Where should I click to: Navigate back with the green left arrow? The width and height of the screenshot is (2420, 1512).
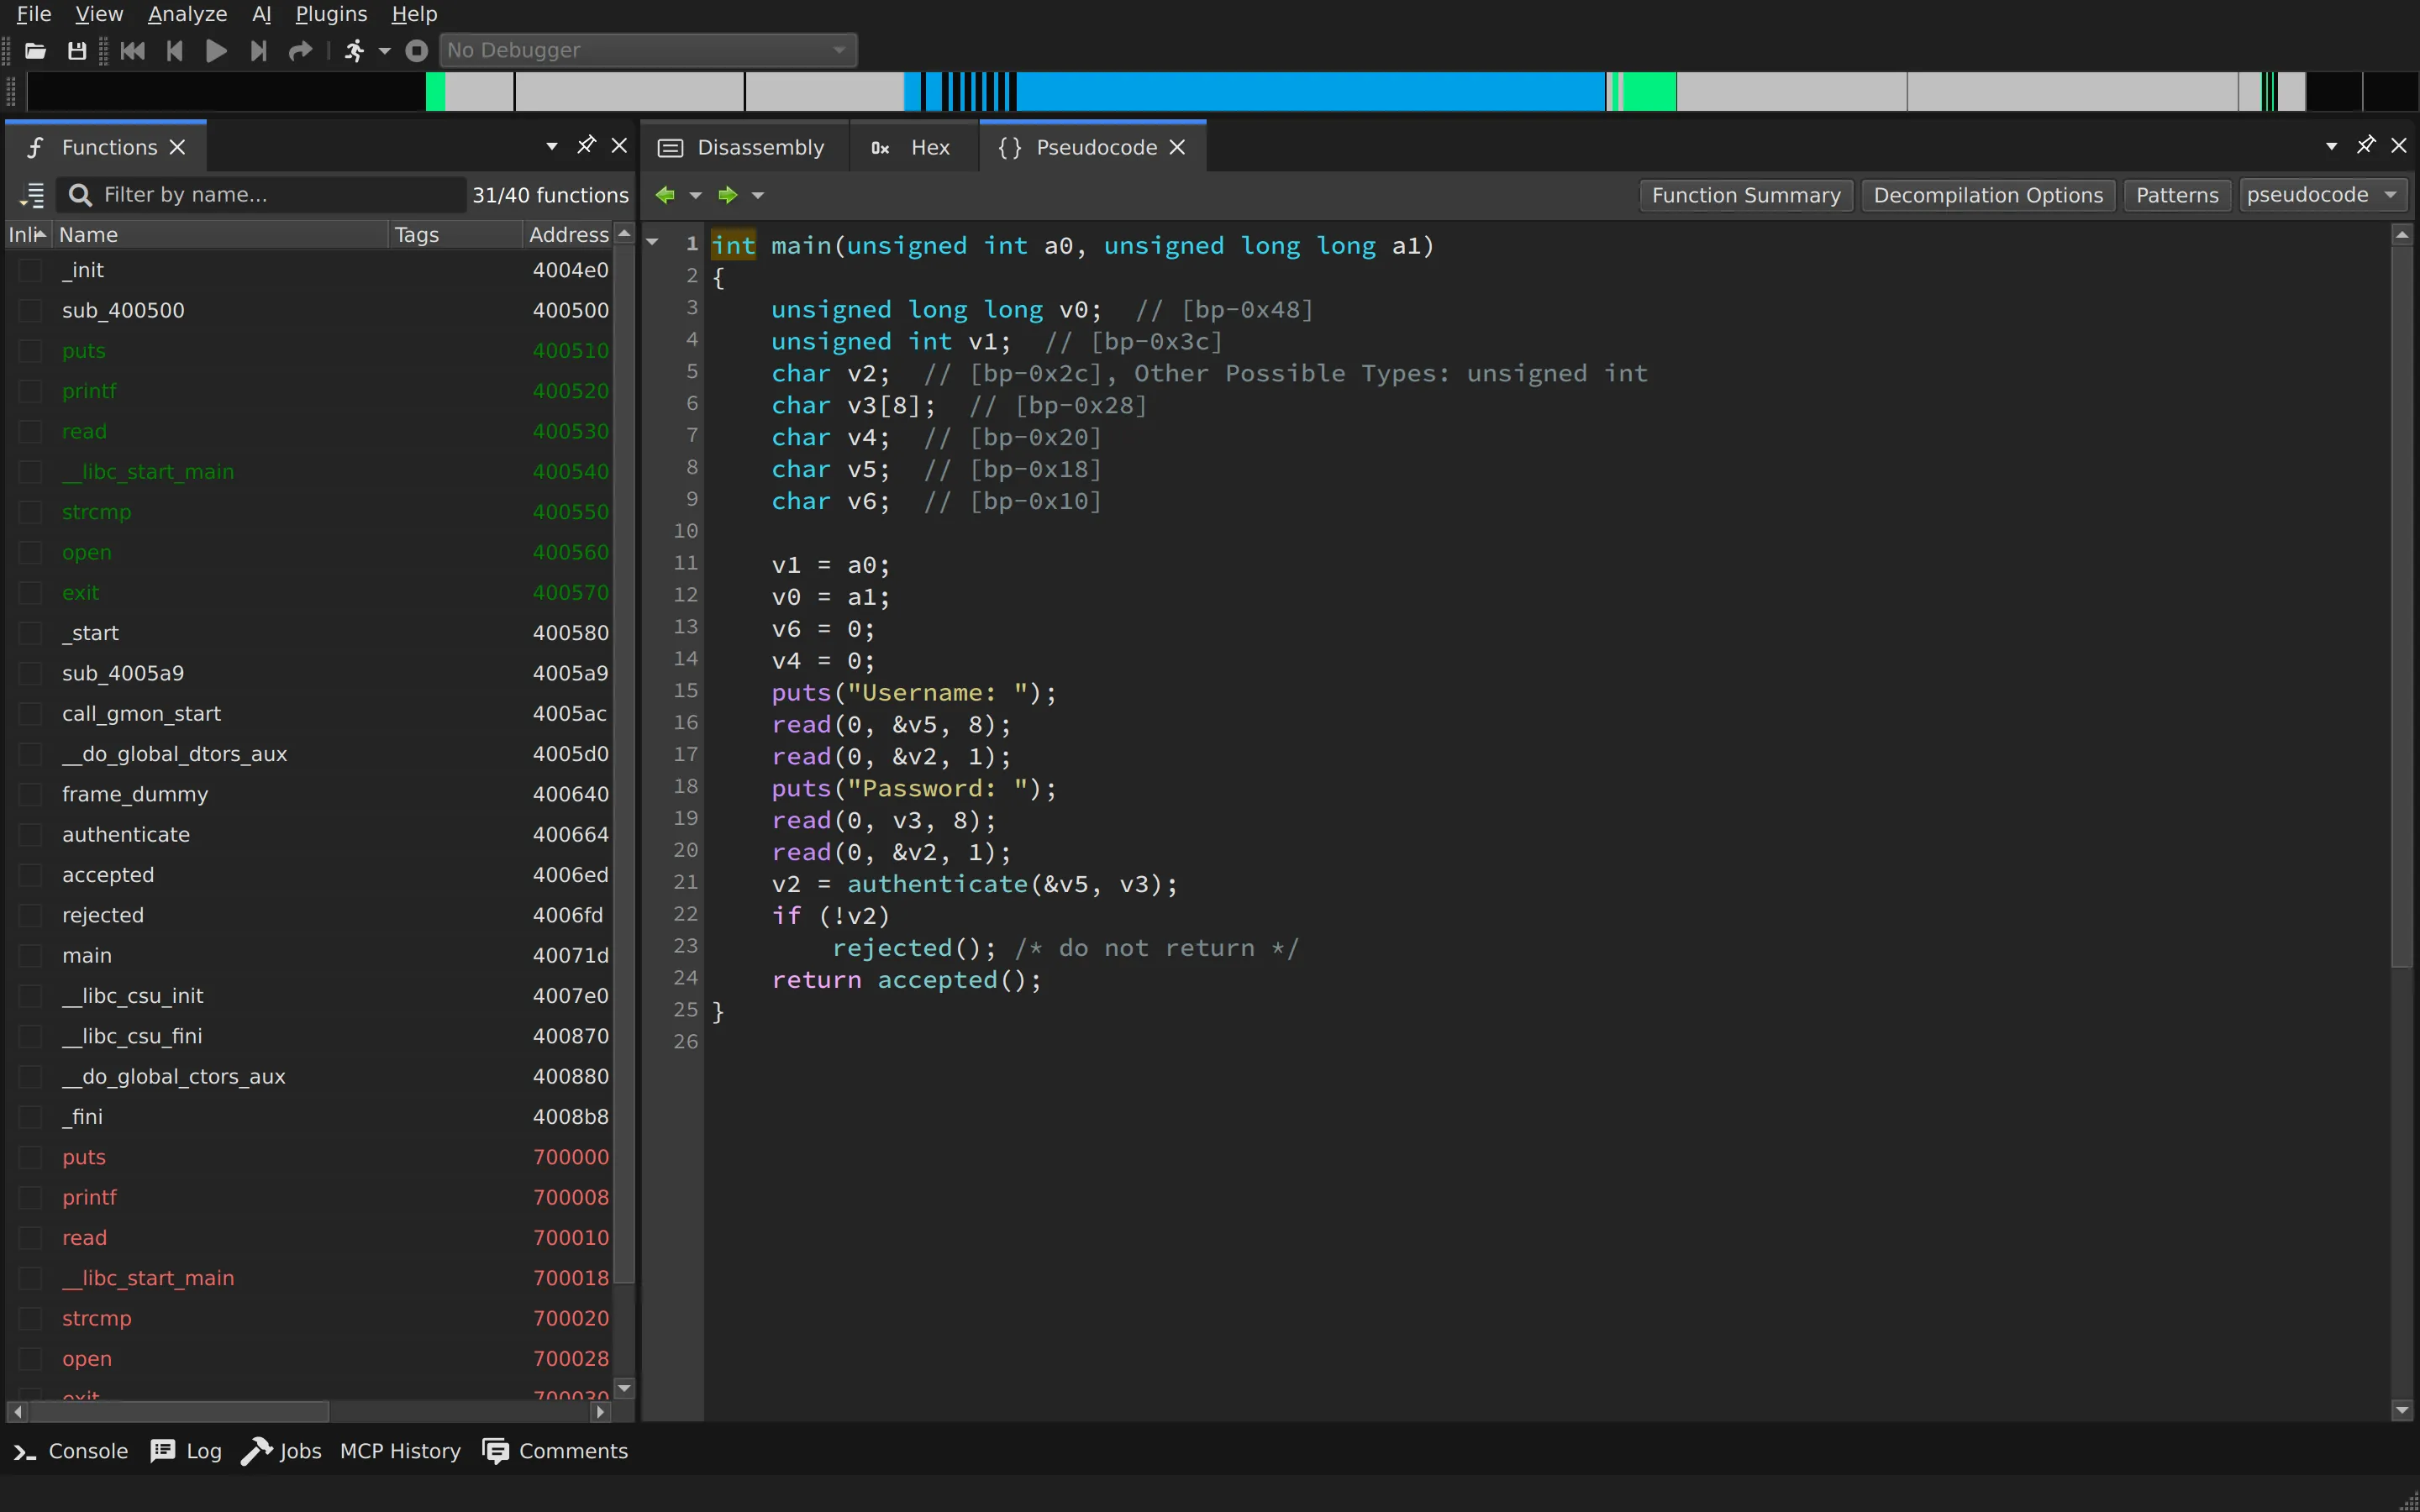pos(665,195)
